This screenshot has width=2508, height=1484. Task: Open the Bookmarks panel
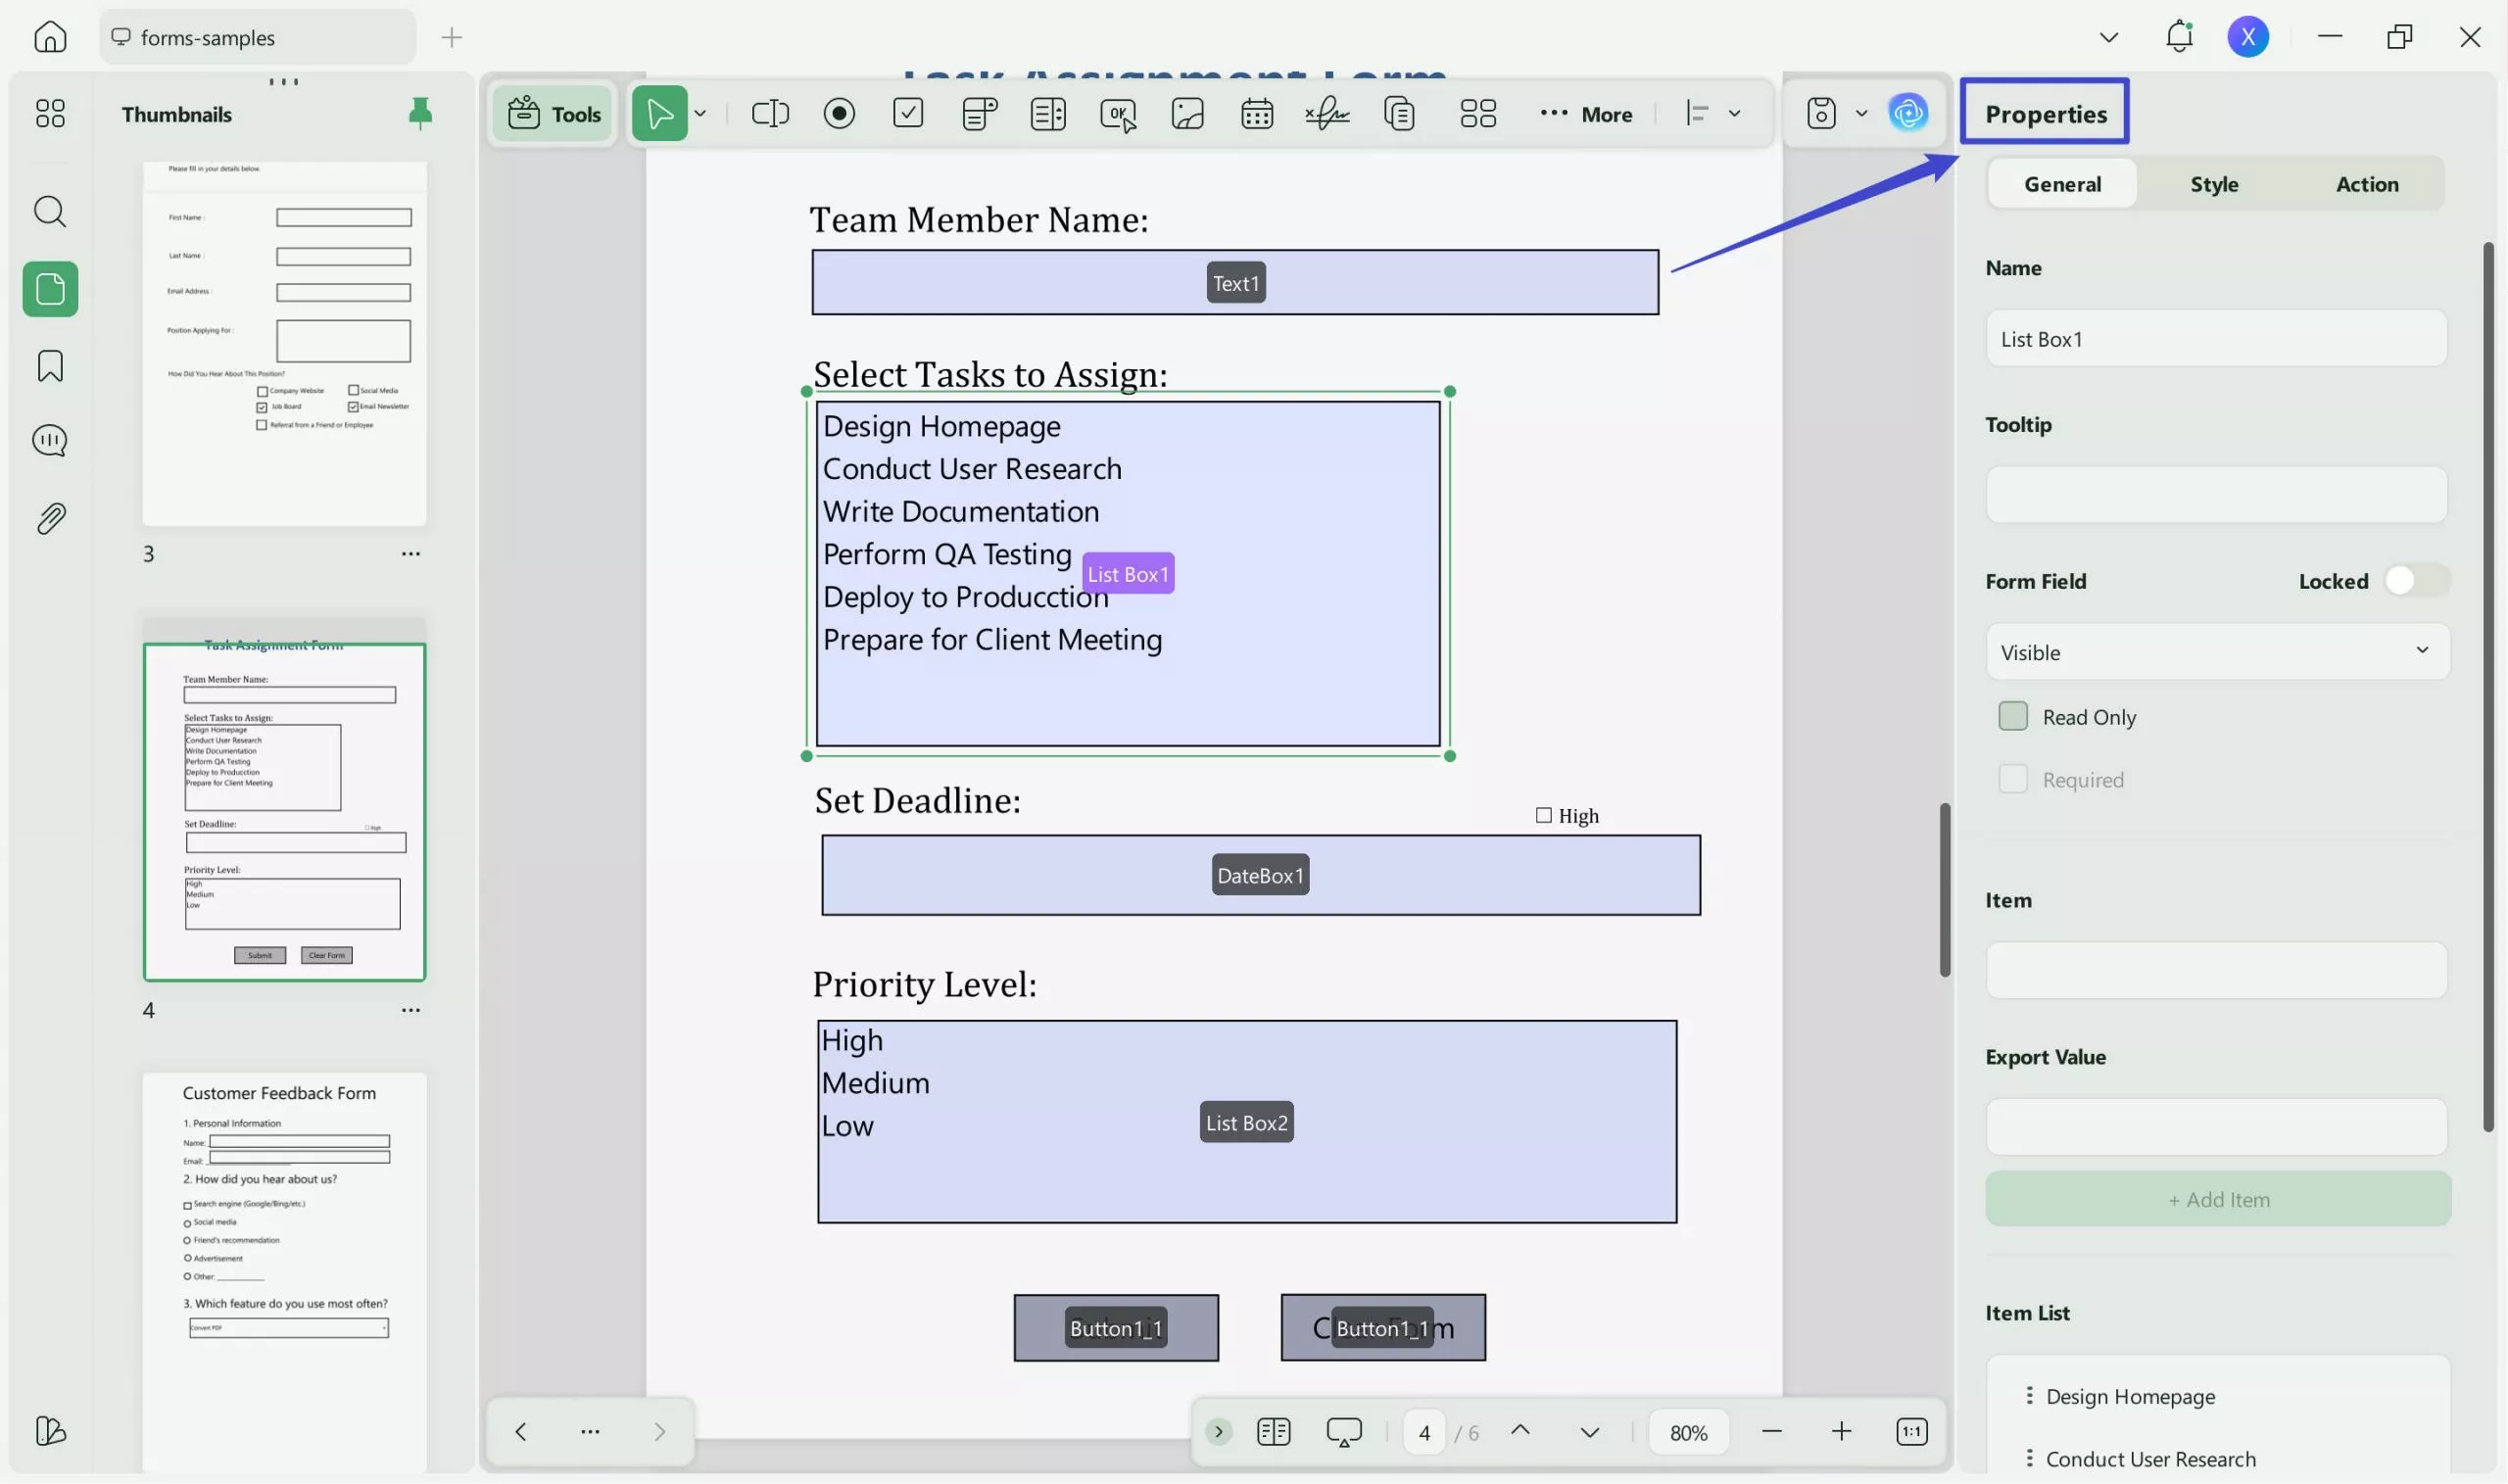49,366
